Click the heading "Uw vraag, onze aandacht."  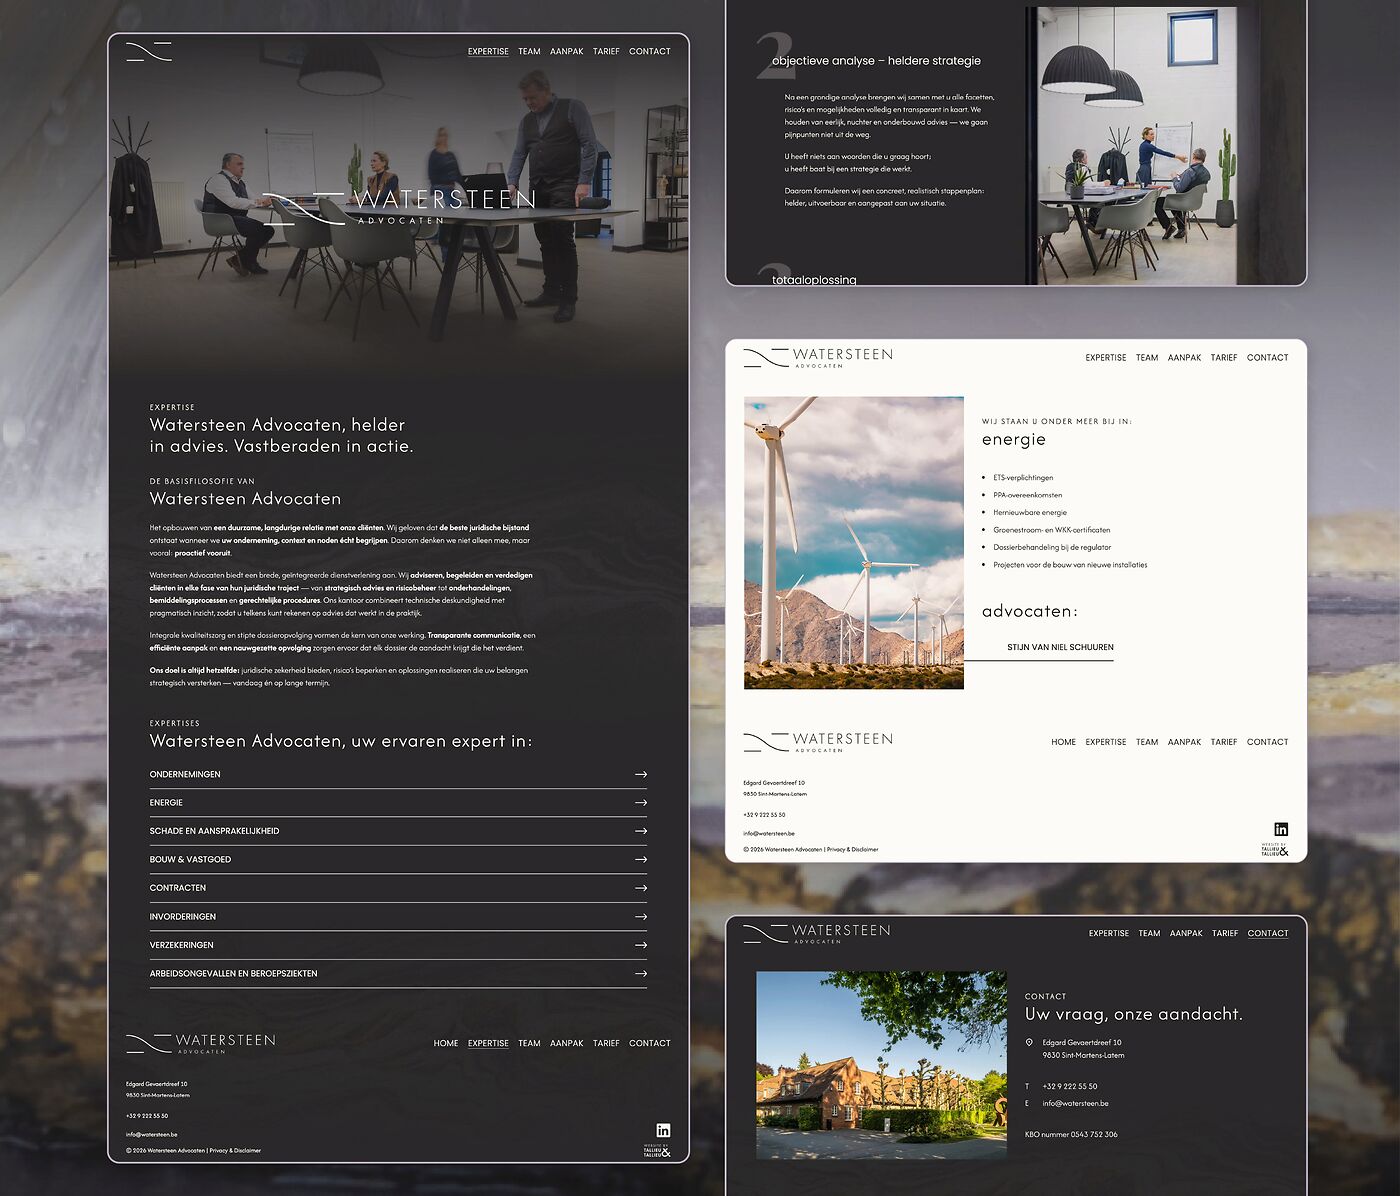[x=1134, y=1014]
